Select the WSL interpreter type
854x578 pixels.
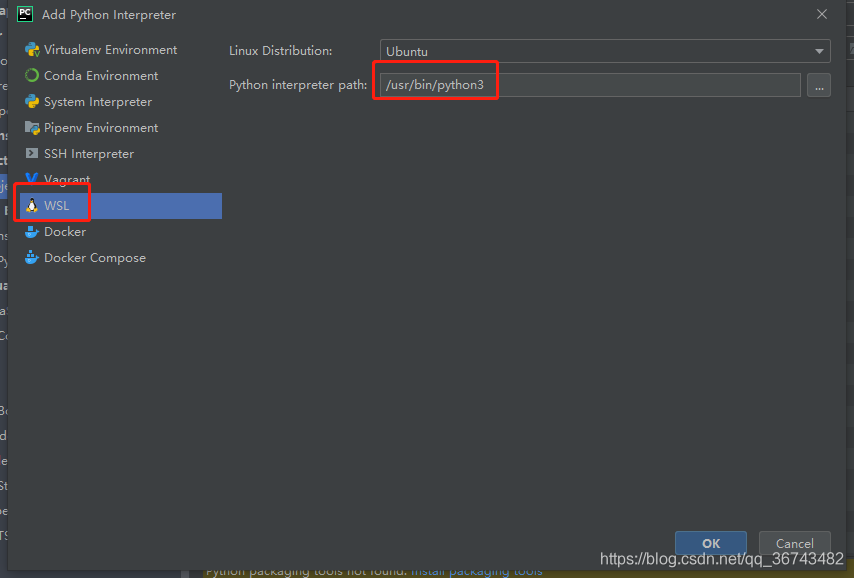pos(121,206)
